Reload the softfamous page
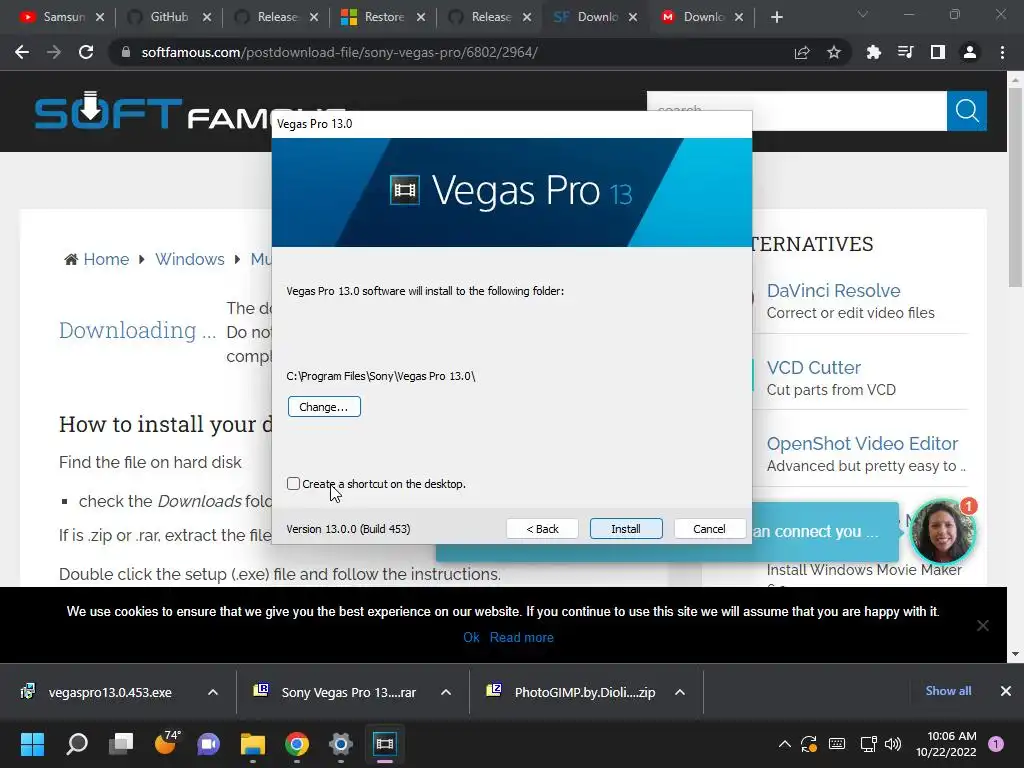 [x=86, y=52]
